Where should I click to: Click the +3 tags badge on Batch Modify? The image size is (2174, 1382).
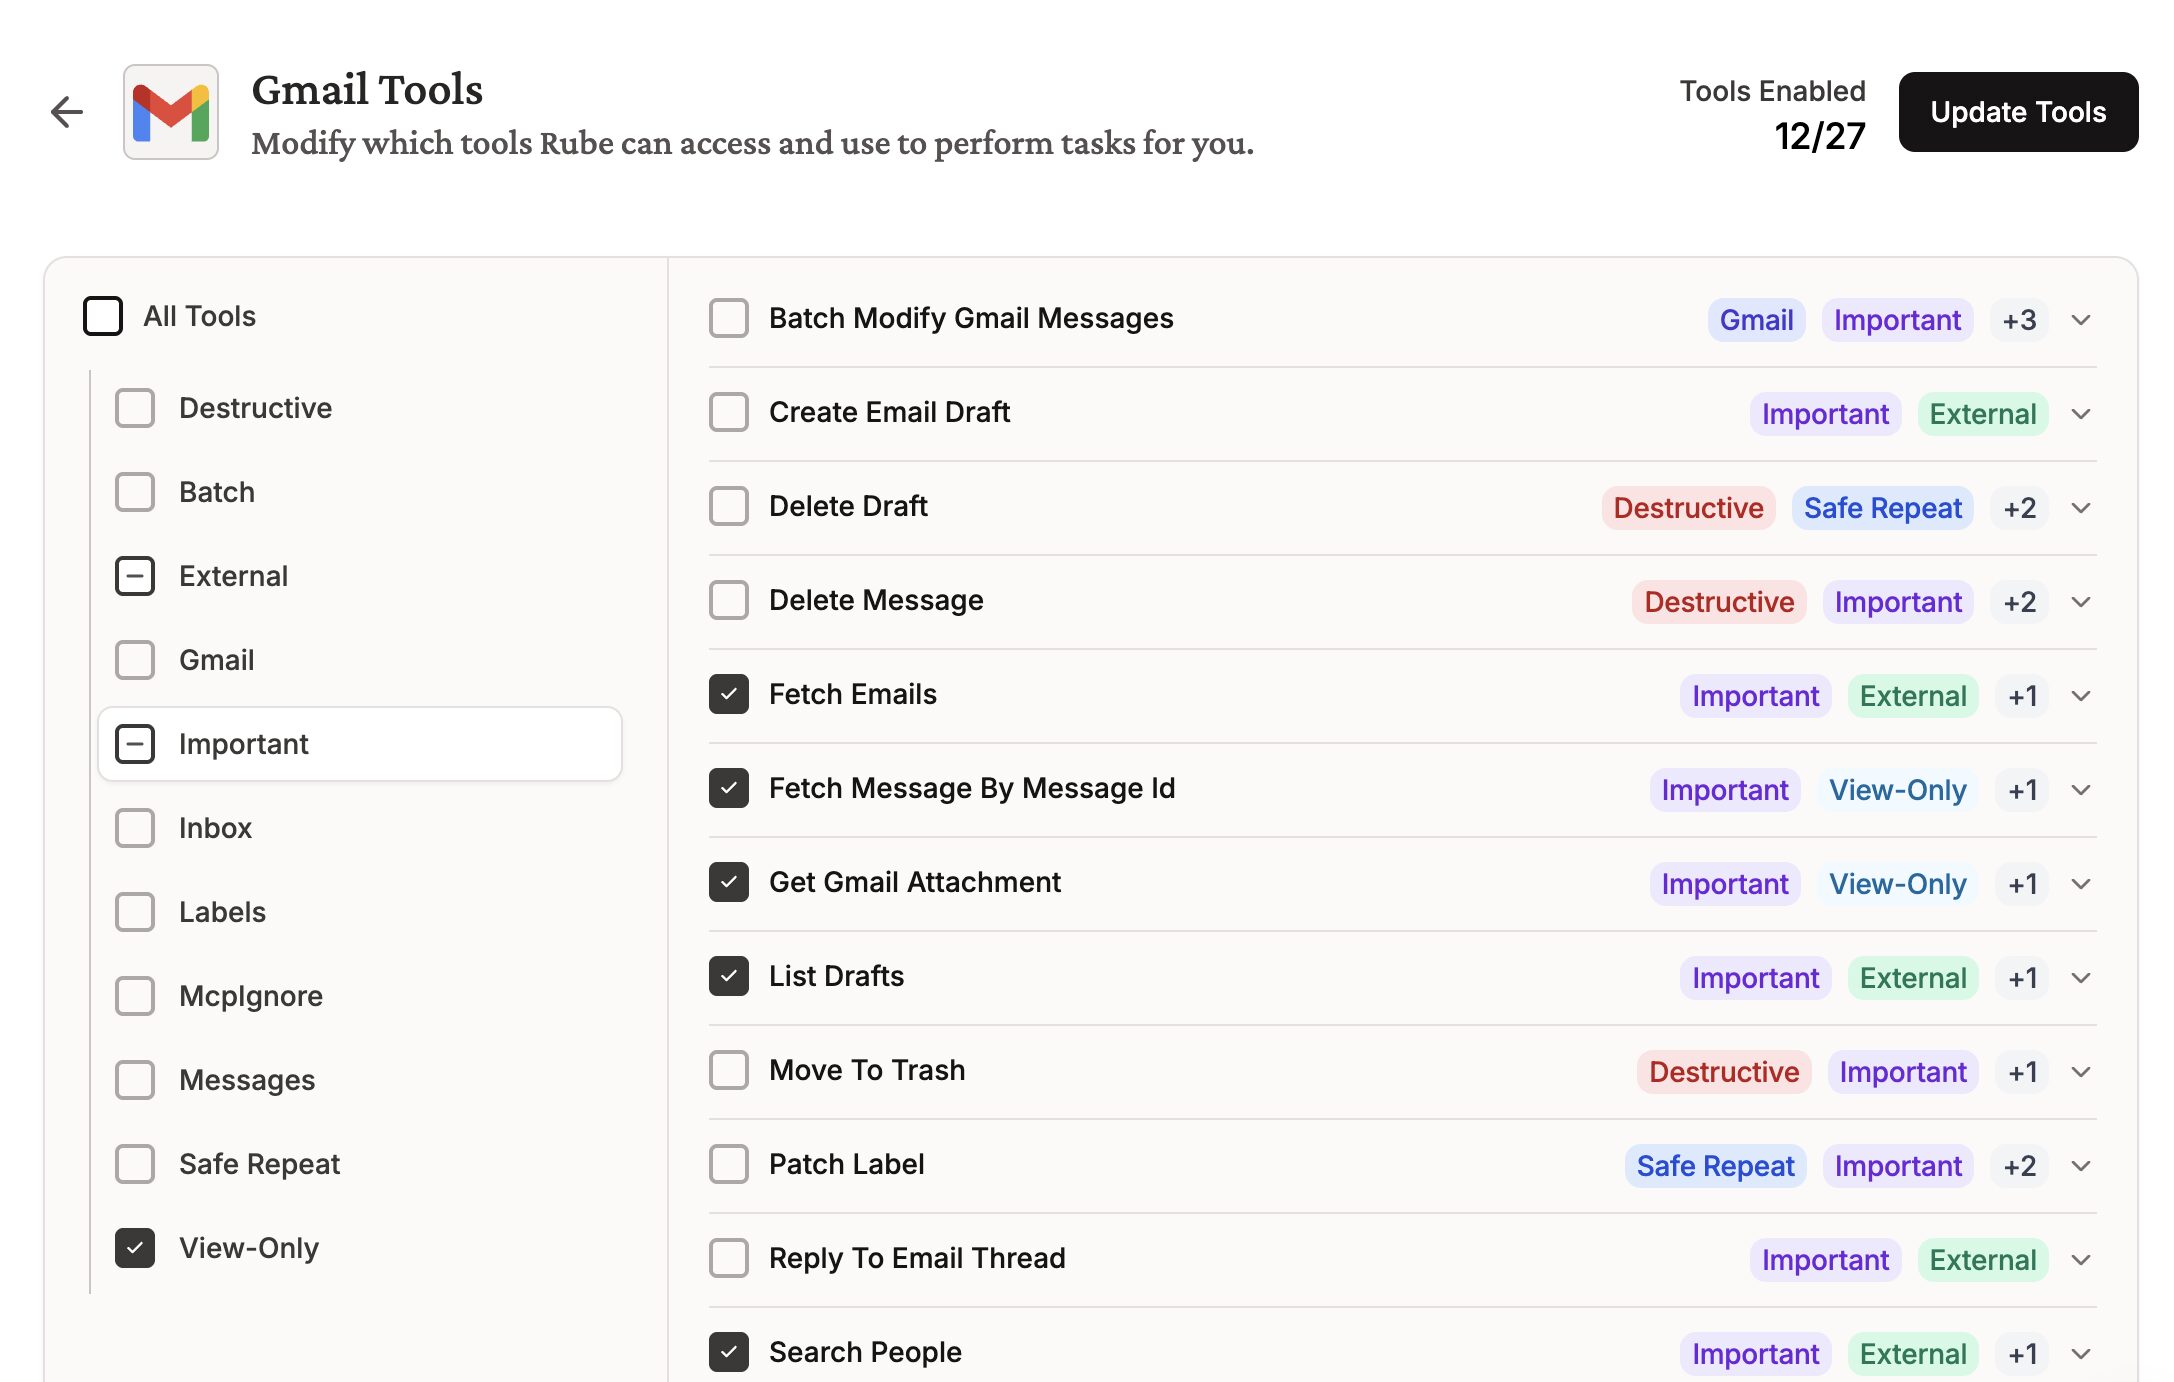(2019, 320)
